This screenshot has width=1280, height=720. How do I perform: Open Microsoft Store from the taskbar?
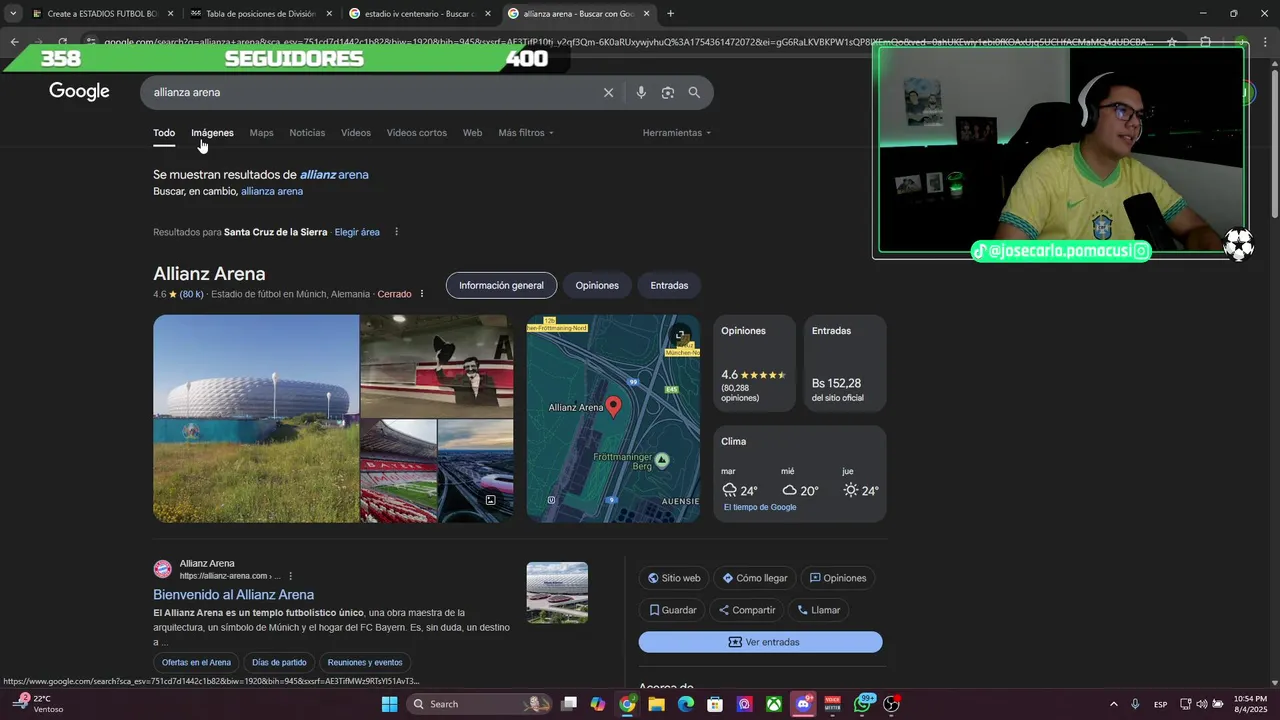tap(715, 704)
